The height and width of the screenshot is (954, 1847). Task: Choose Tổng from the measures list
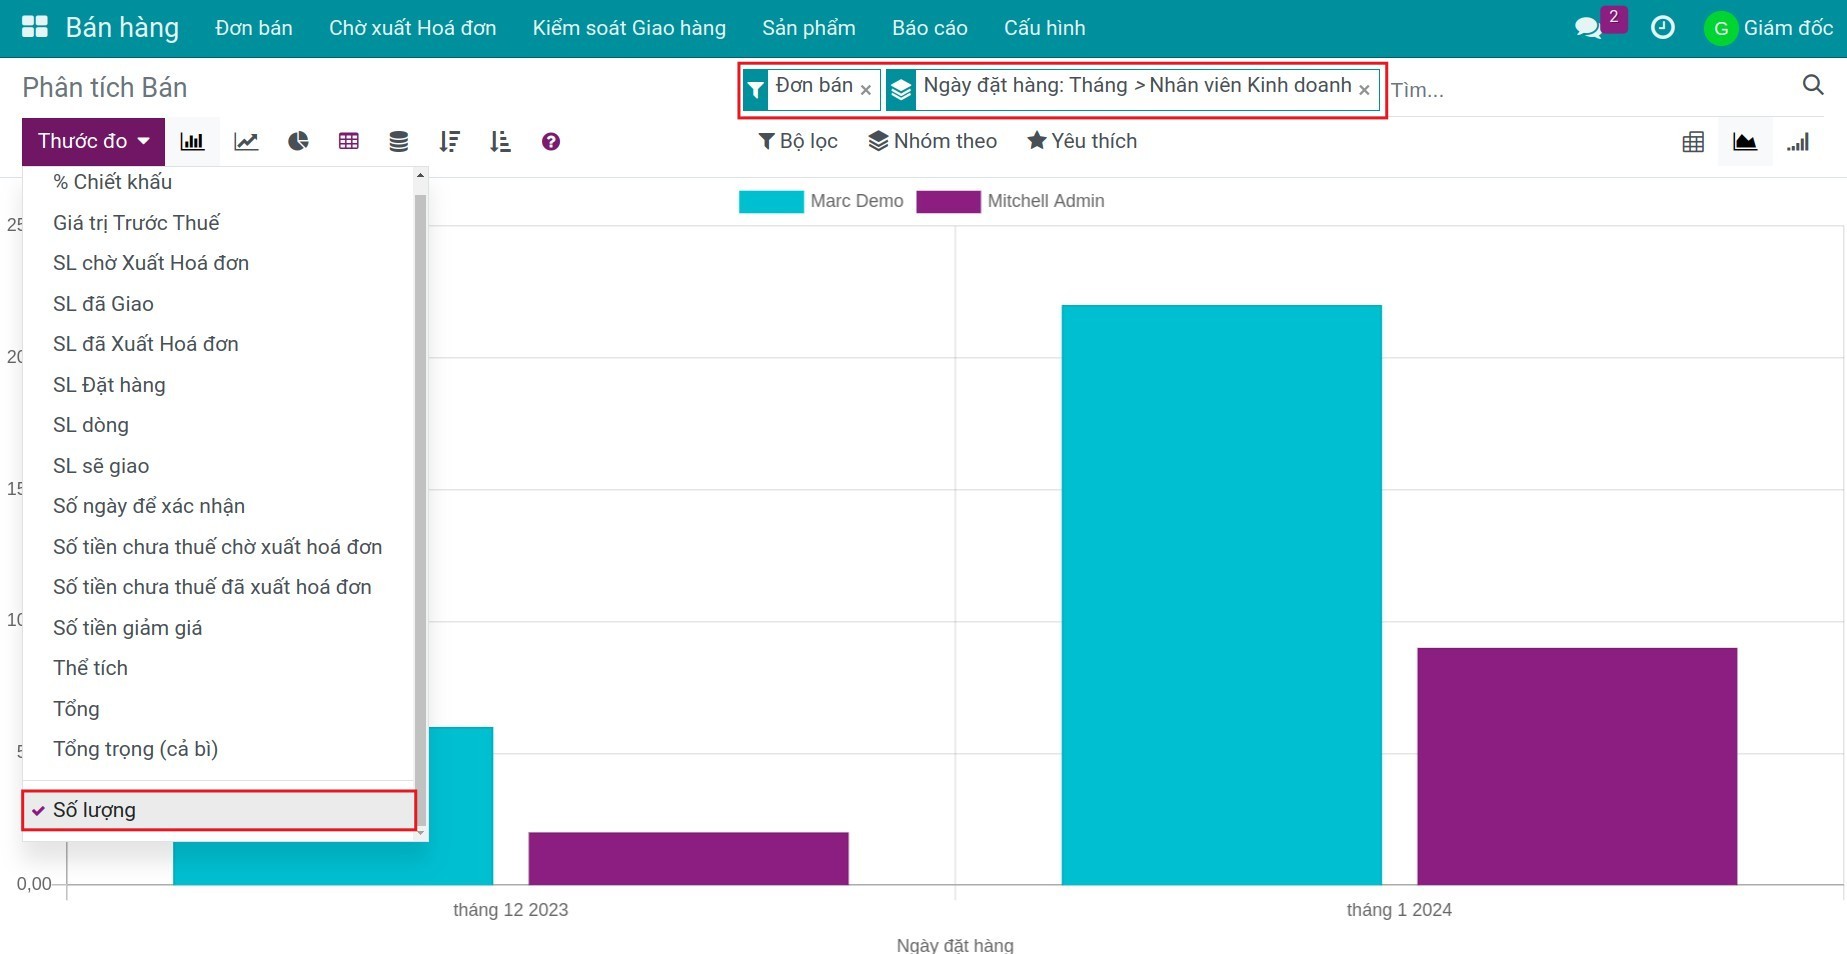coord(76,709)
